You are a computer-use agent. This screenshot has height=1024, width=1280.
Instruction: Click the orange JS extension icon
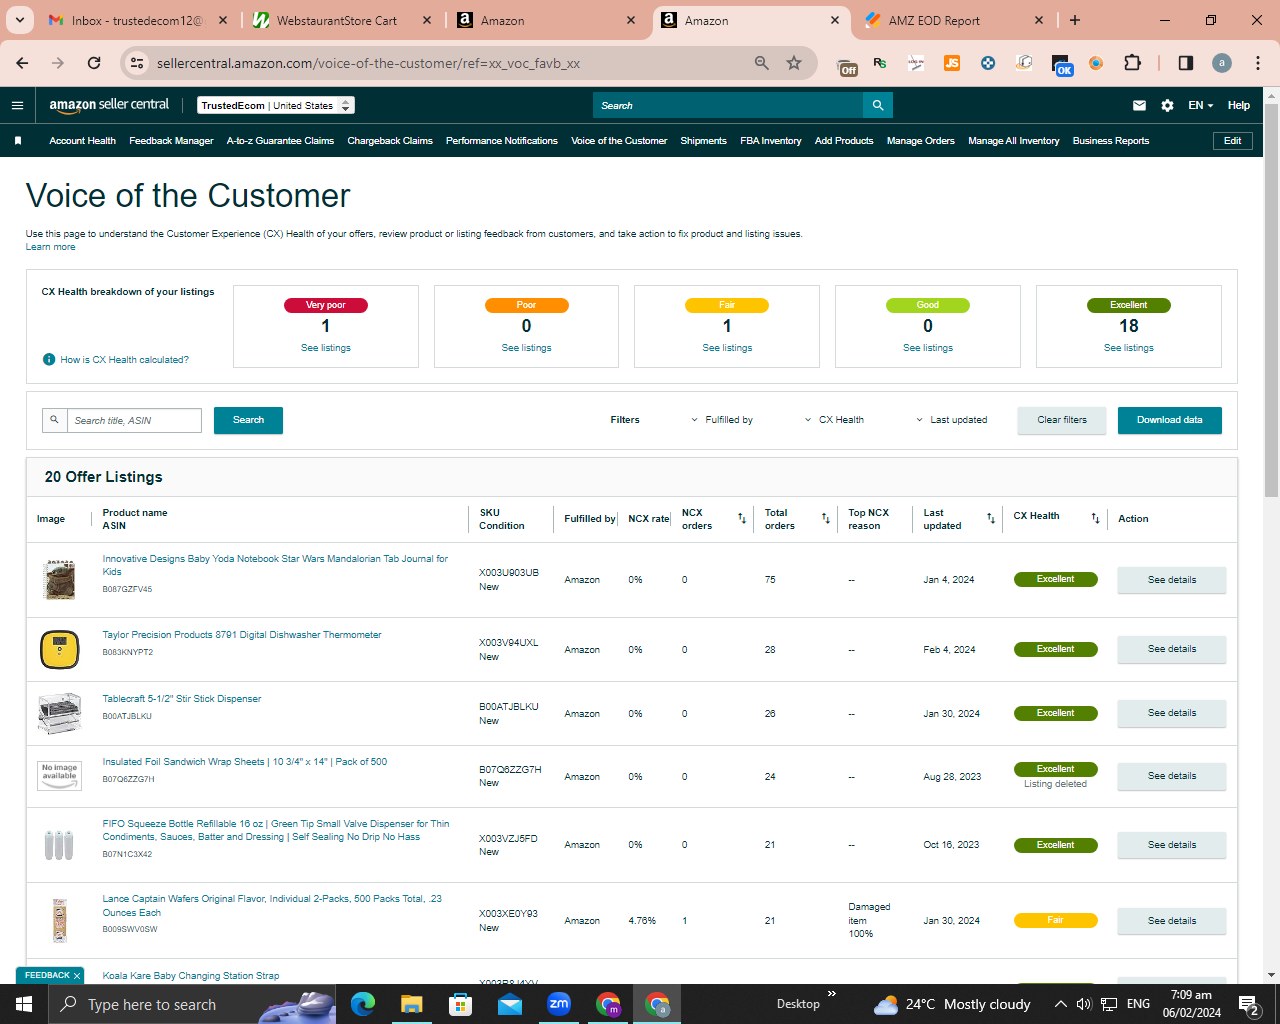pos(952,63)
